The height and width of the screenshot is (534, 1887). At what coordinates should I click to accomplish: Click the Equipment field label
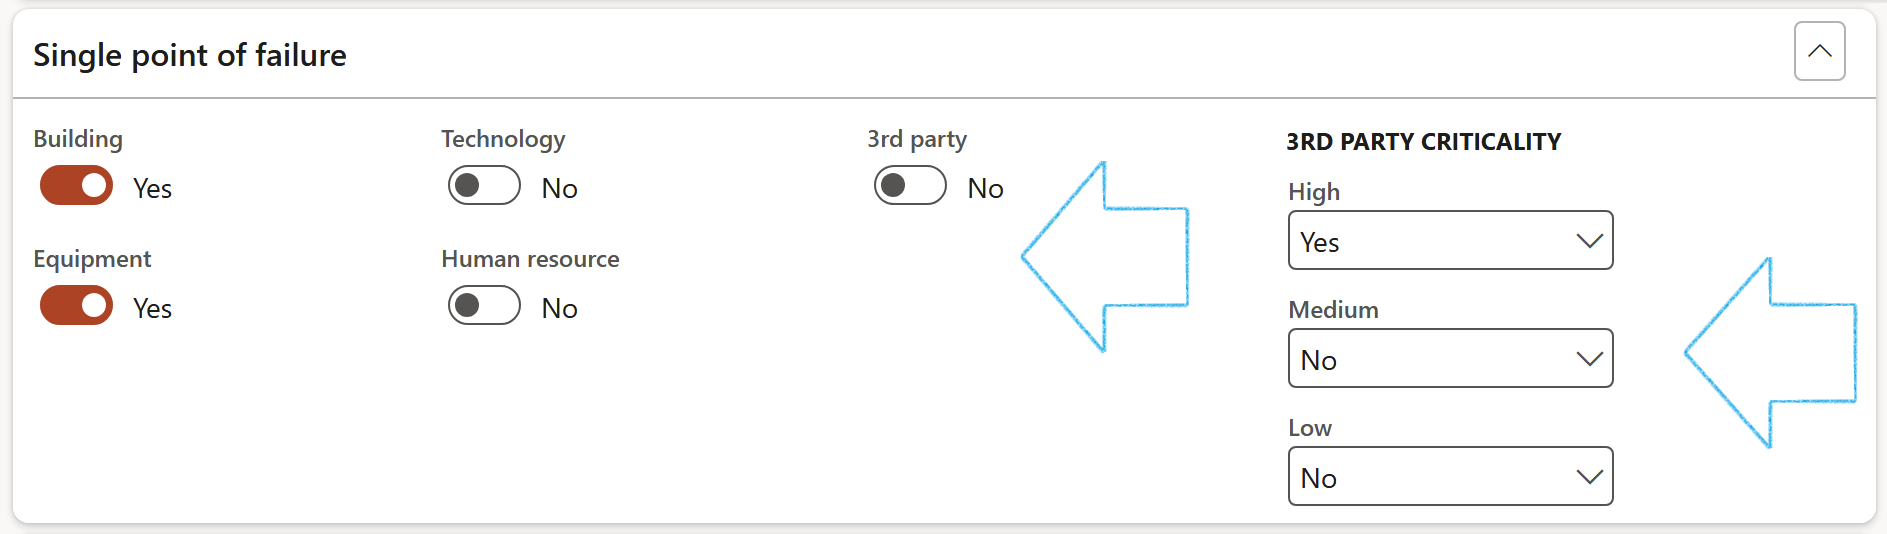point(92,259)
